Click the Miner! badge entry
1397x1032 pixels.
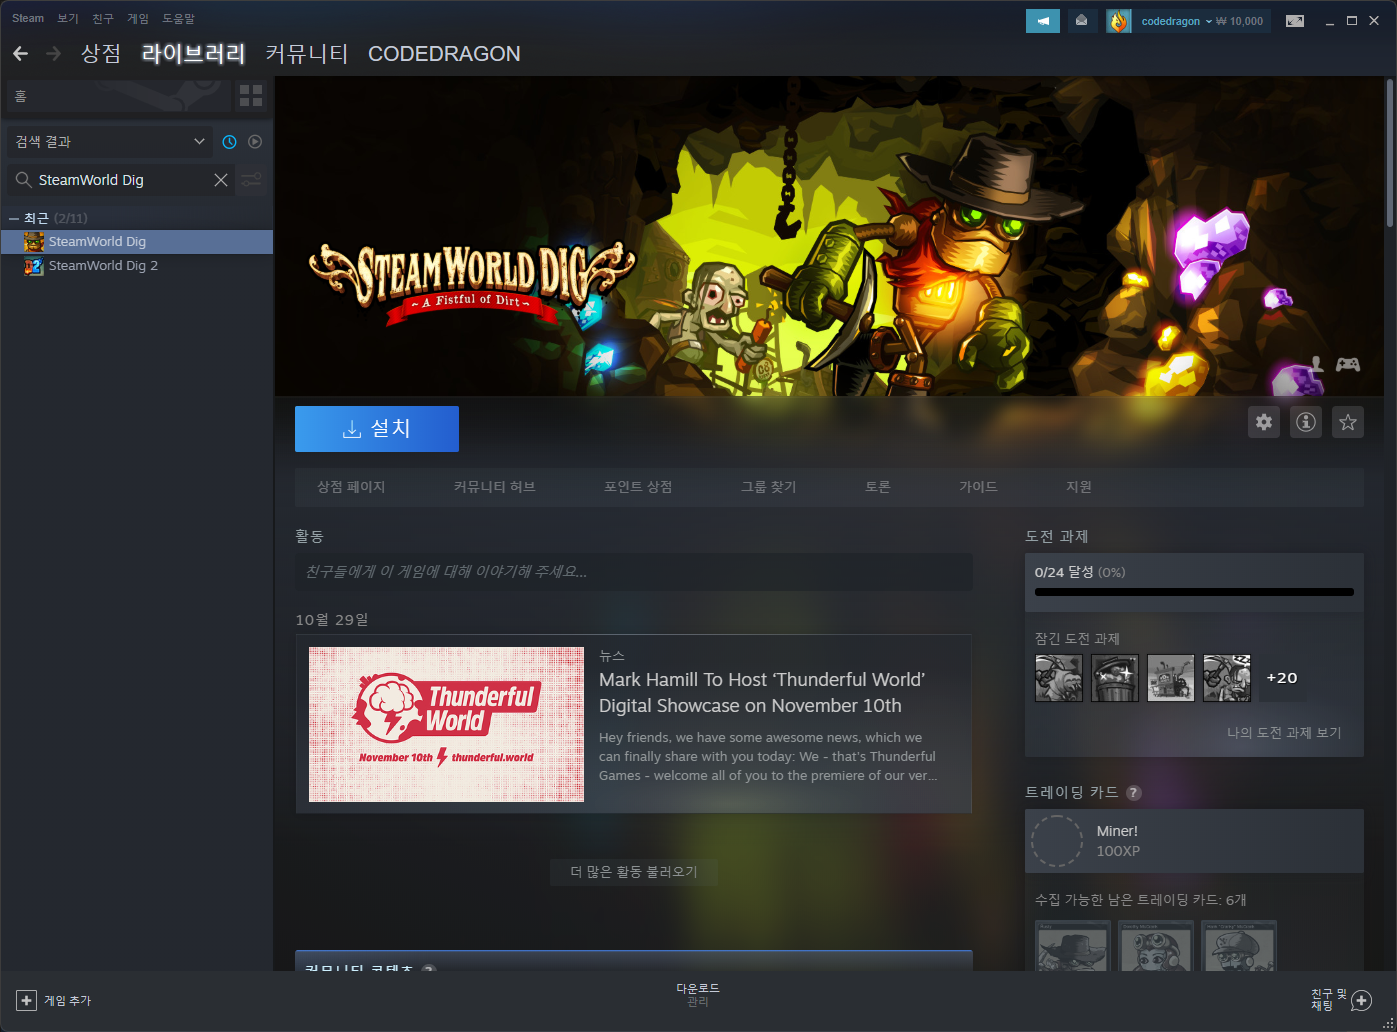pos(1194,841)
